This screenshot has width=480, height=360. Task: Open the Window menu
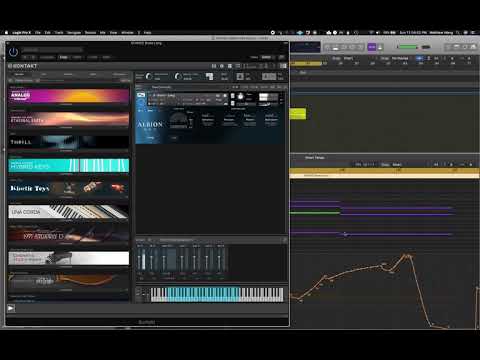127,32
